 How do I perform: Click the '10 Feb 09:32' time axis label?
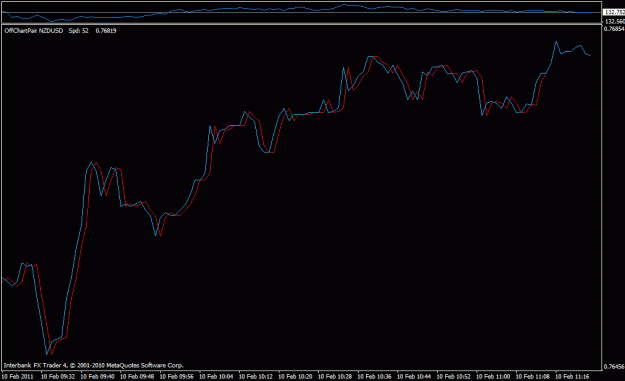58,377
